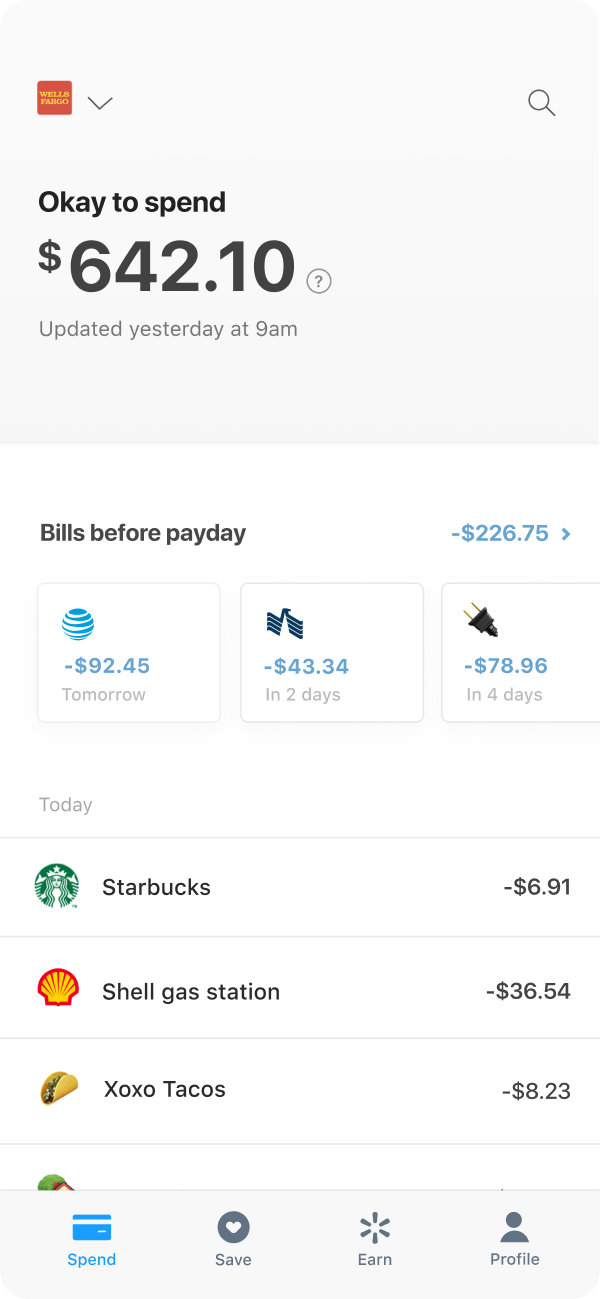Open search with the magnifier icon

coord(541,102)
